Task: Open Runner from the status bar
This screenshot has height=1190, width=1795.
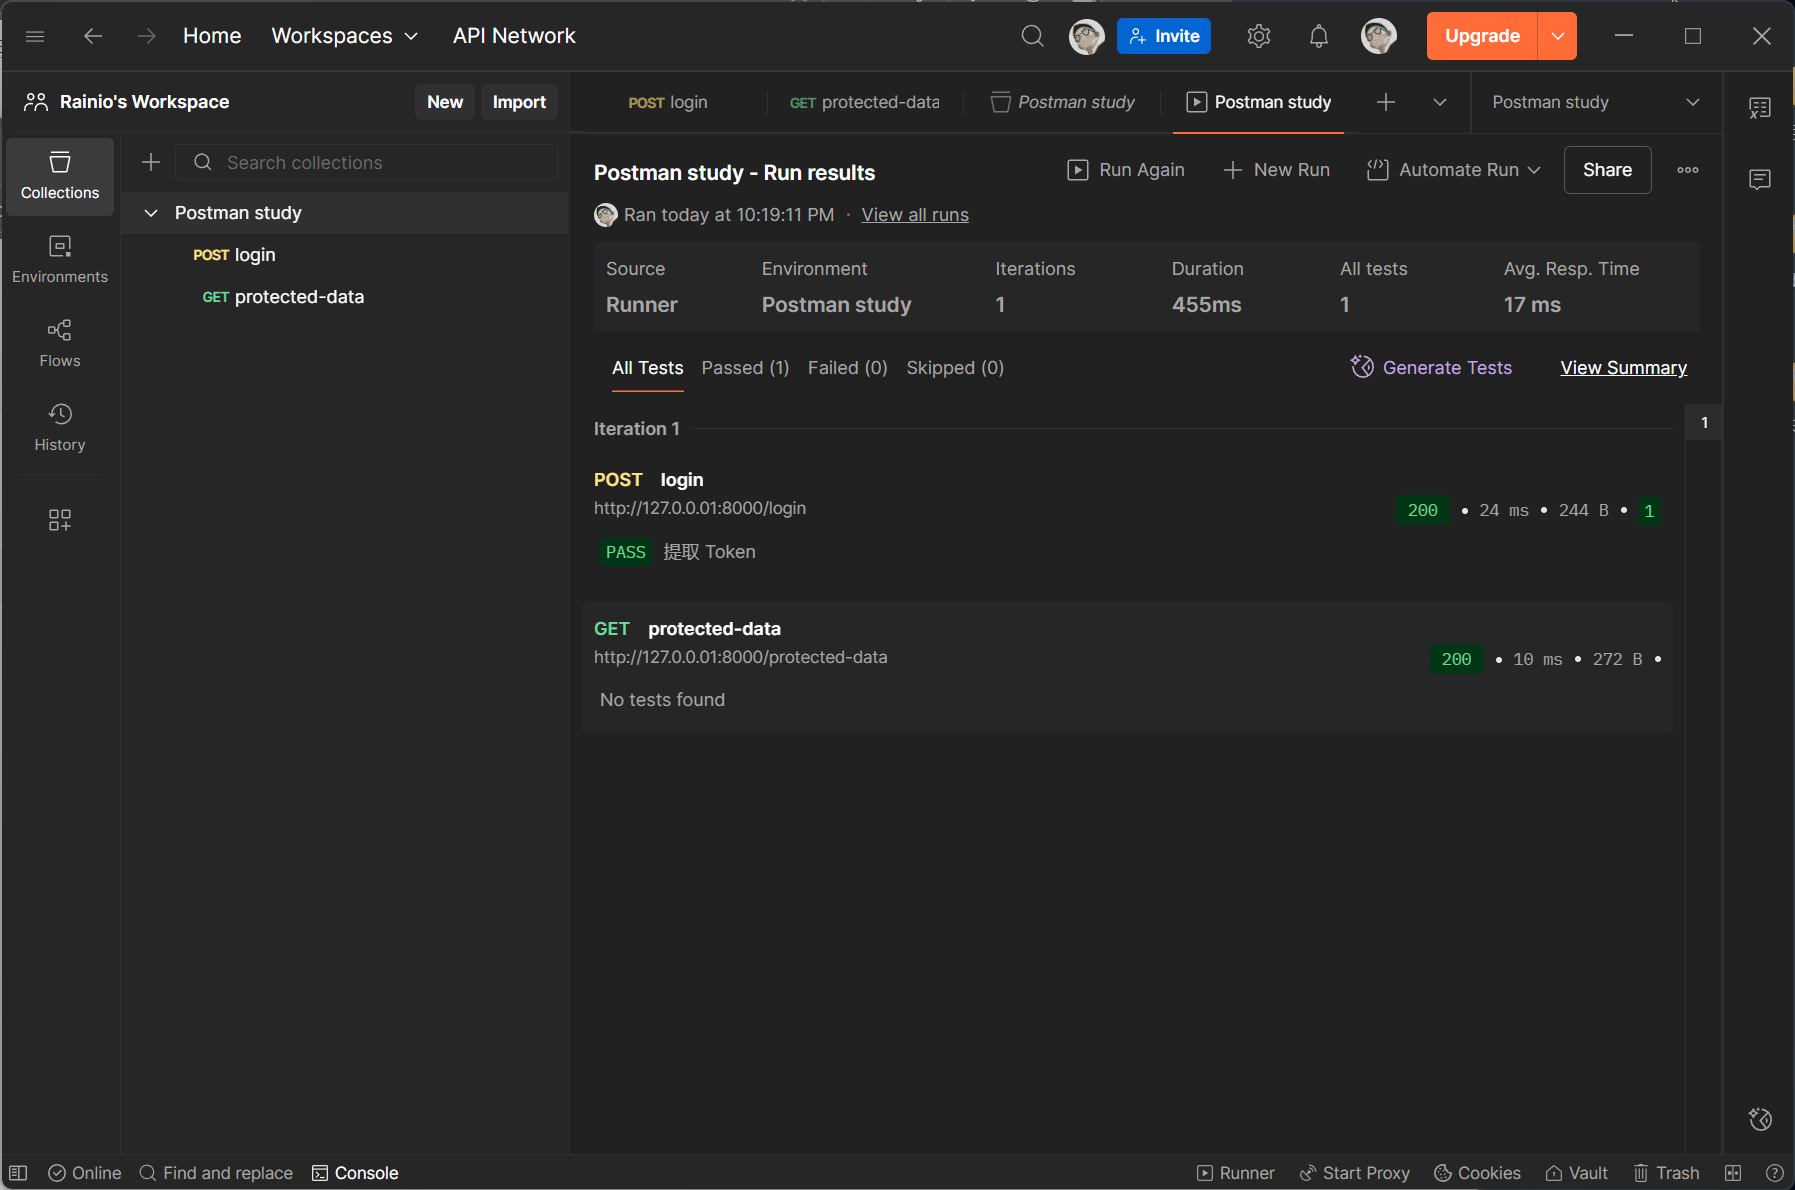Action: tap(1236, 1173)
